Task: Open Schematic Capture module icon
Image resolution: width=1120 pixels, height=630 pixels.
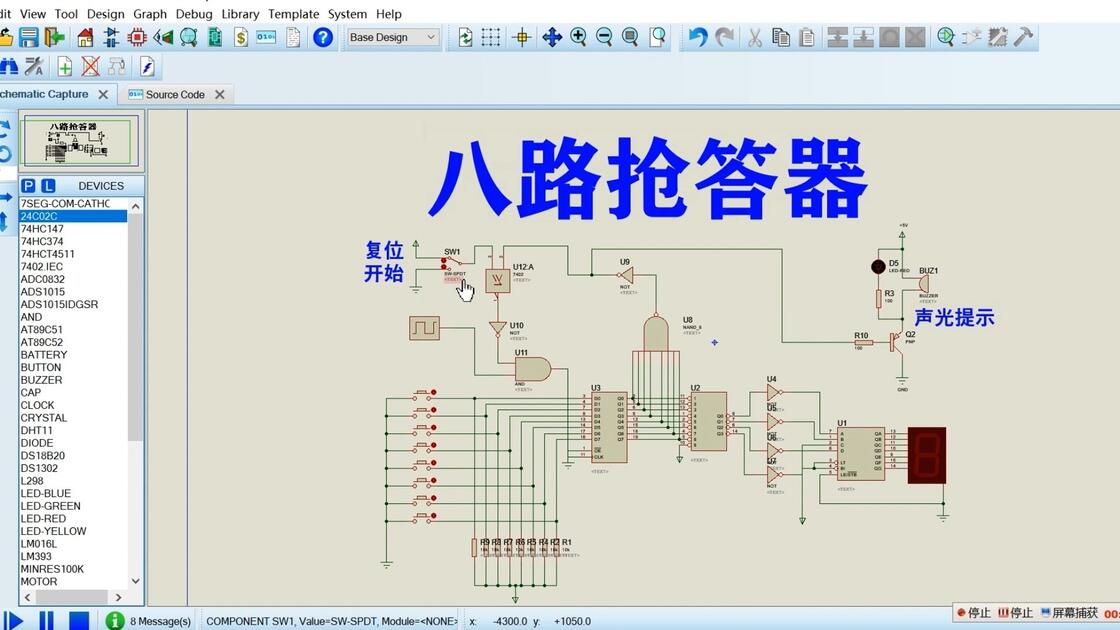Action: pyautogui.click(x=111, y=37)
